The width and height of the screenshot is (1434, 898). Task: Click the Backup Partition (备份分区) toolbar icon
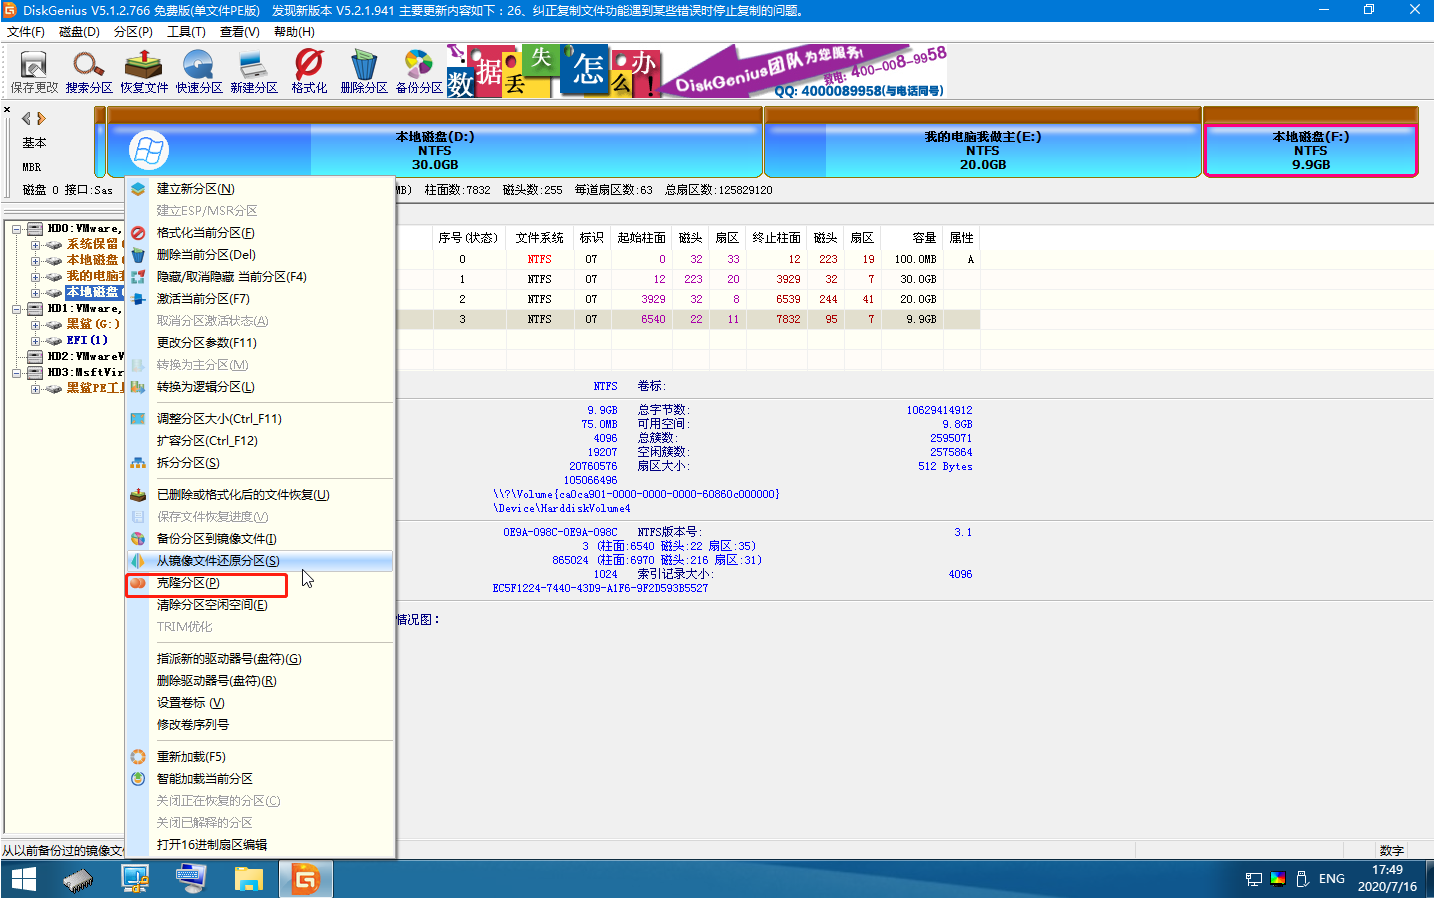coord(419,72)
